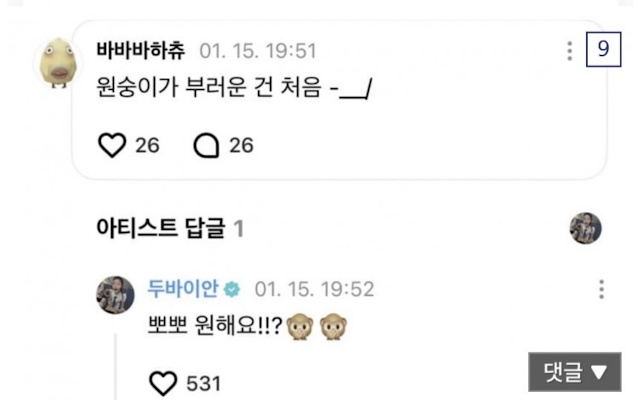This screenshot has width=639, height=400.
Task: Open the three-dot menu on 두바이안's reply
Action: click(x=601, y=290)
